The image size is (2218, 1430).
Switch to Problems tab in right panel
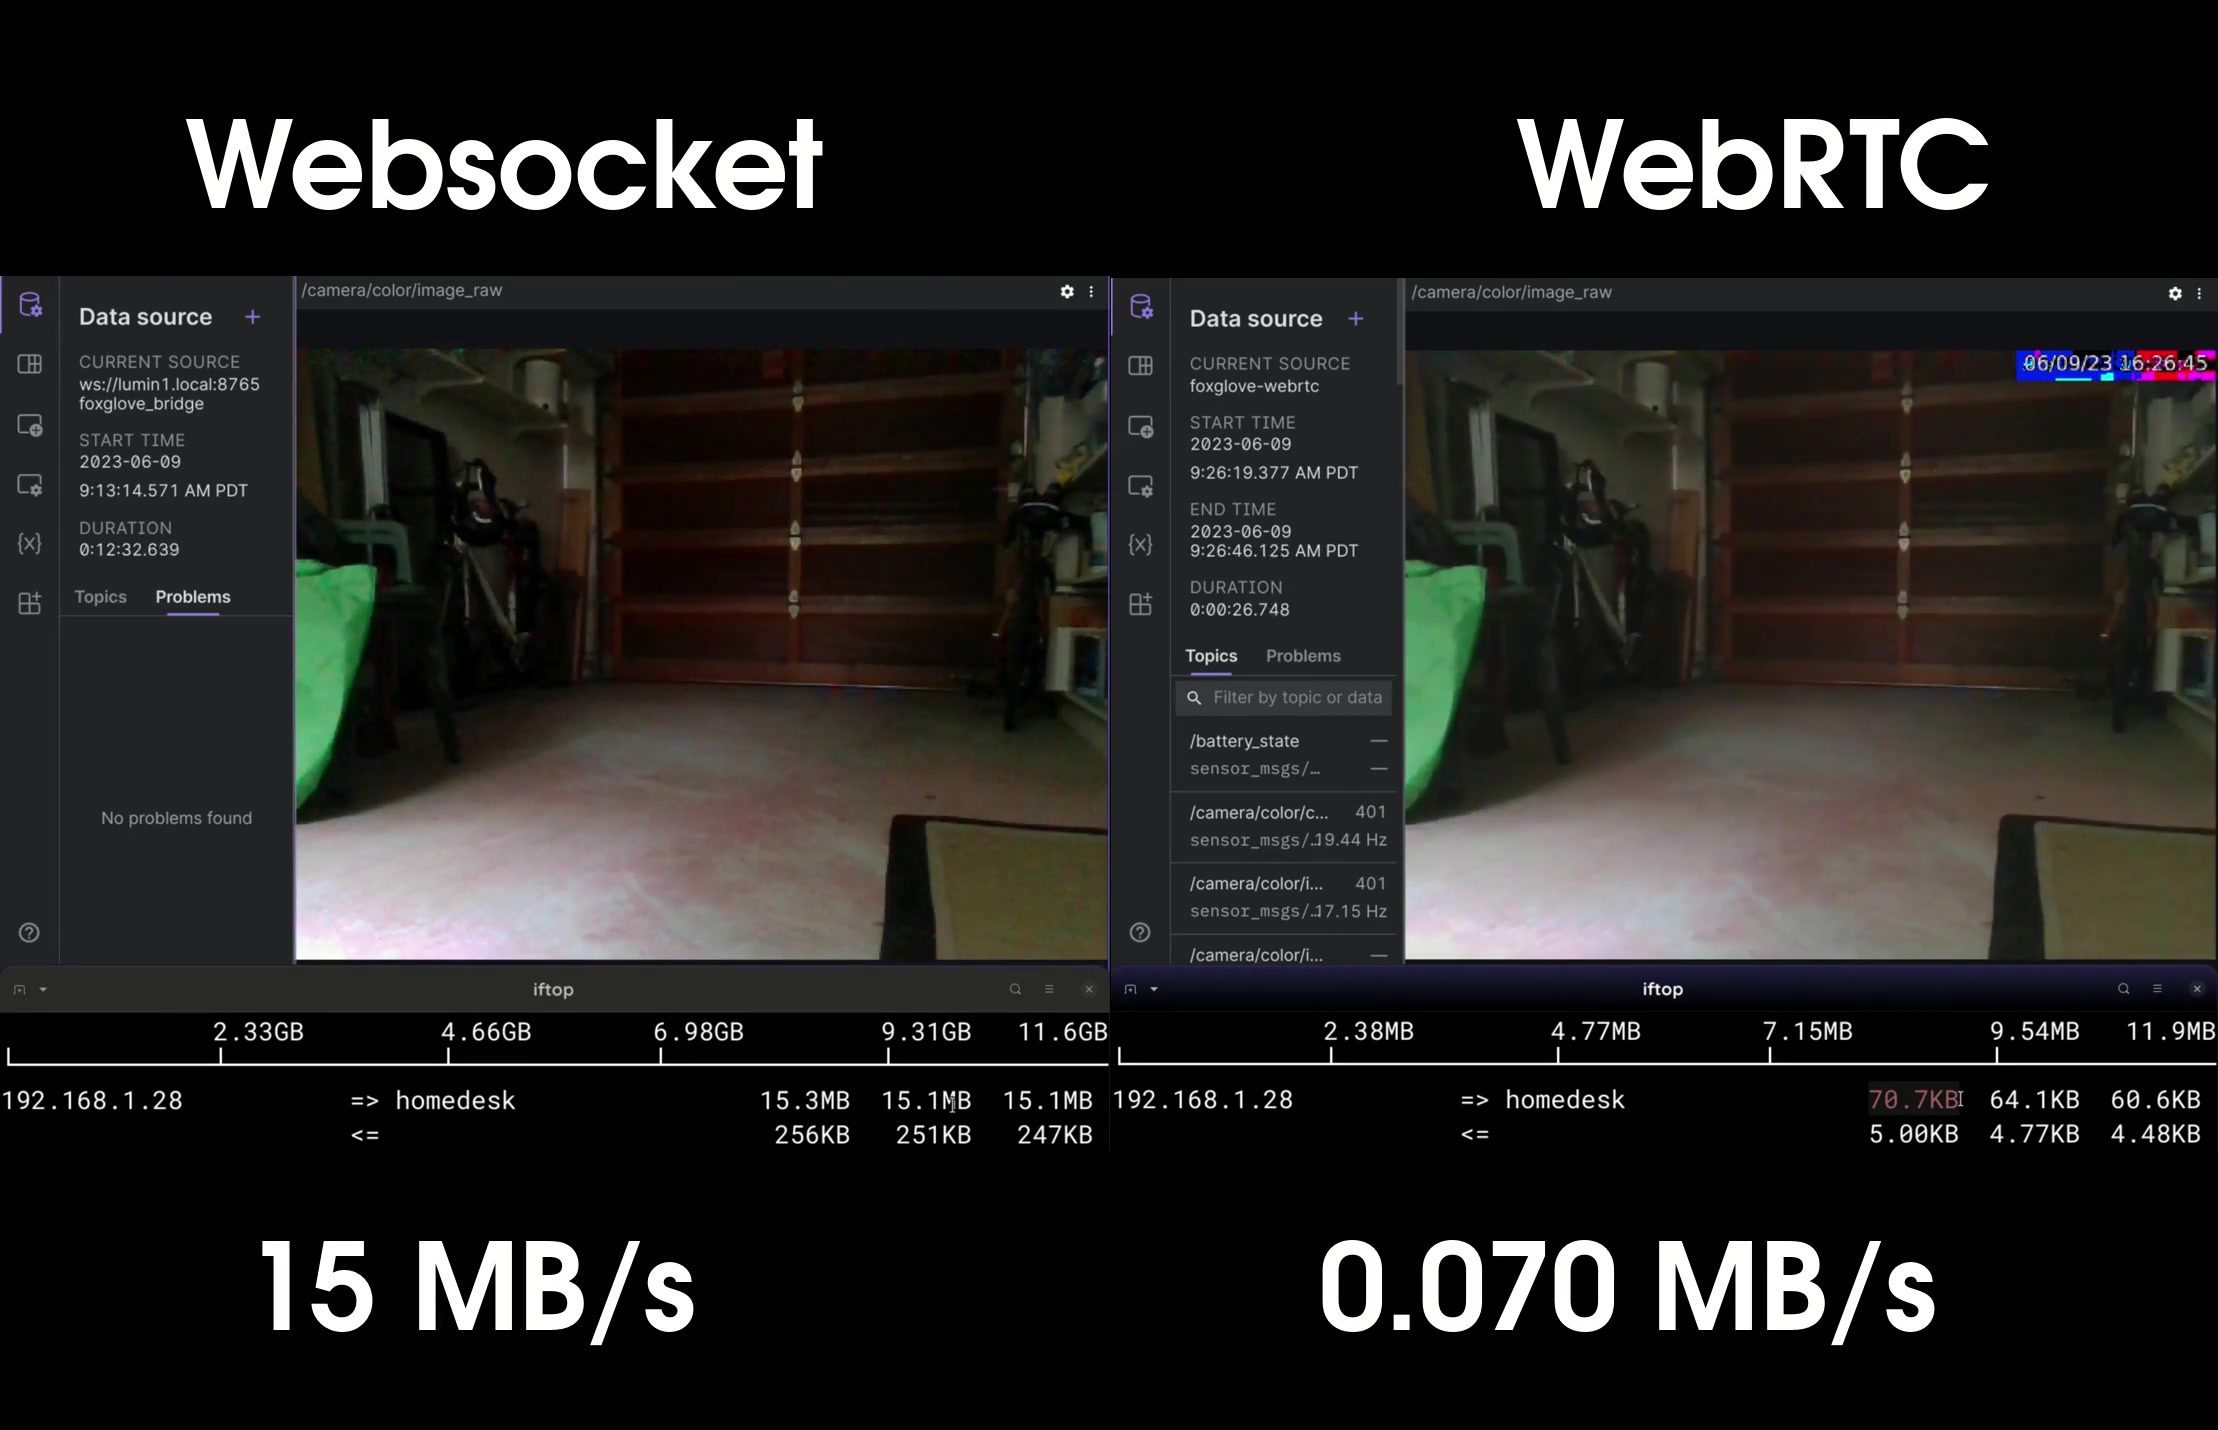coord(1302,656)
